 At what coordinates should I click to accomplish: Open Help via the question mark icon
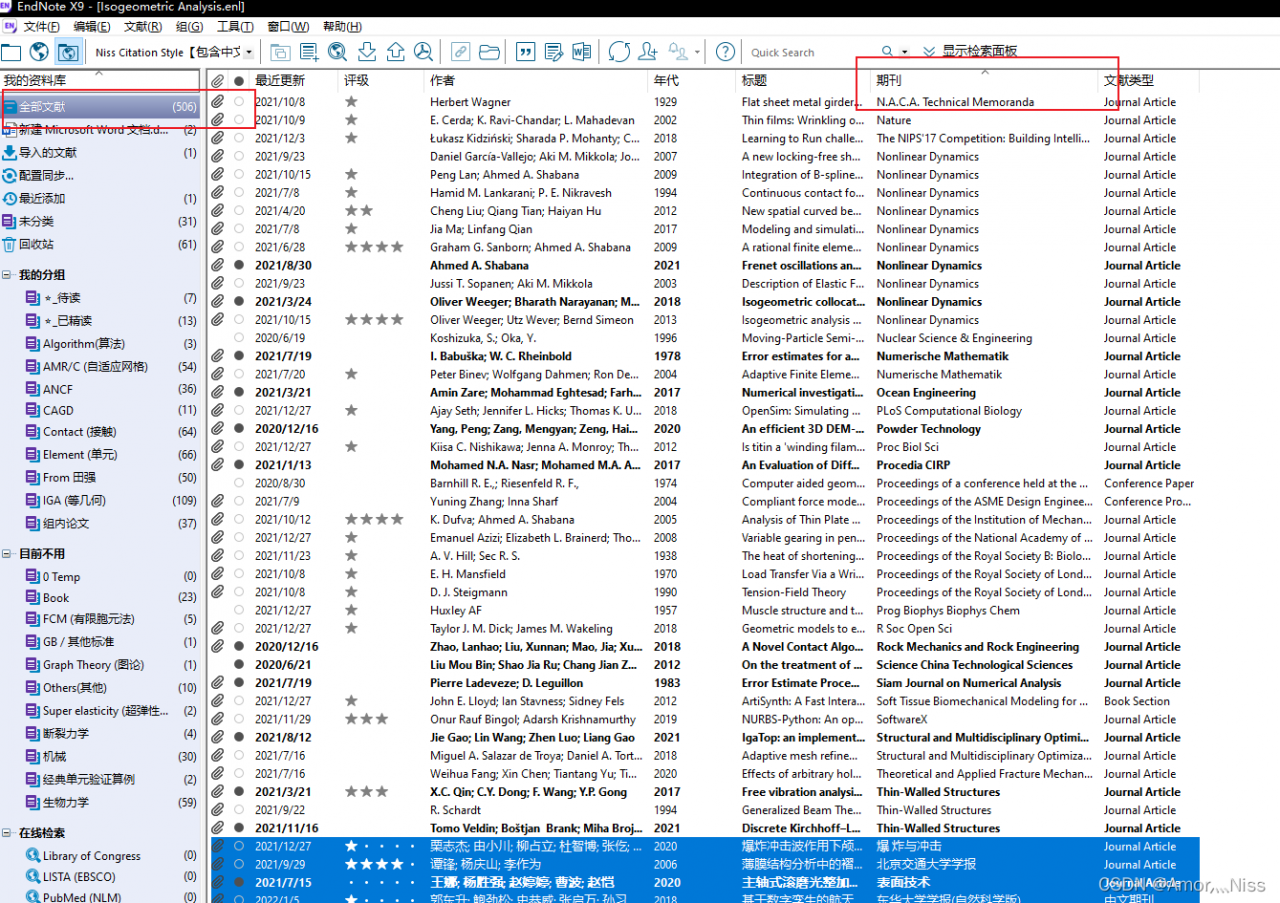(x=726, y=52)
